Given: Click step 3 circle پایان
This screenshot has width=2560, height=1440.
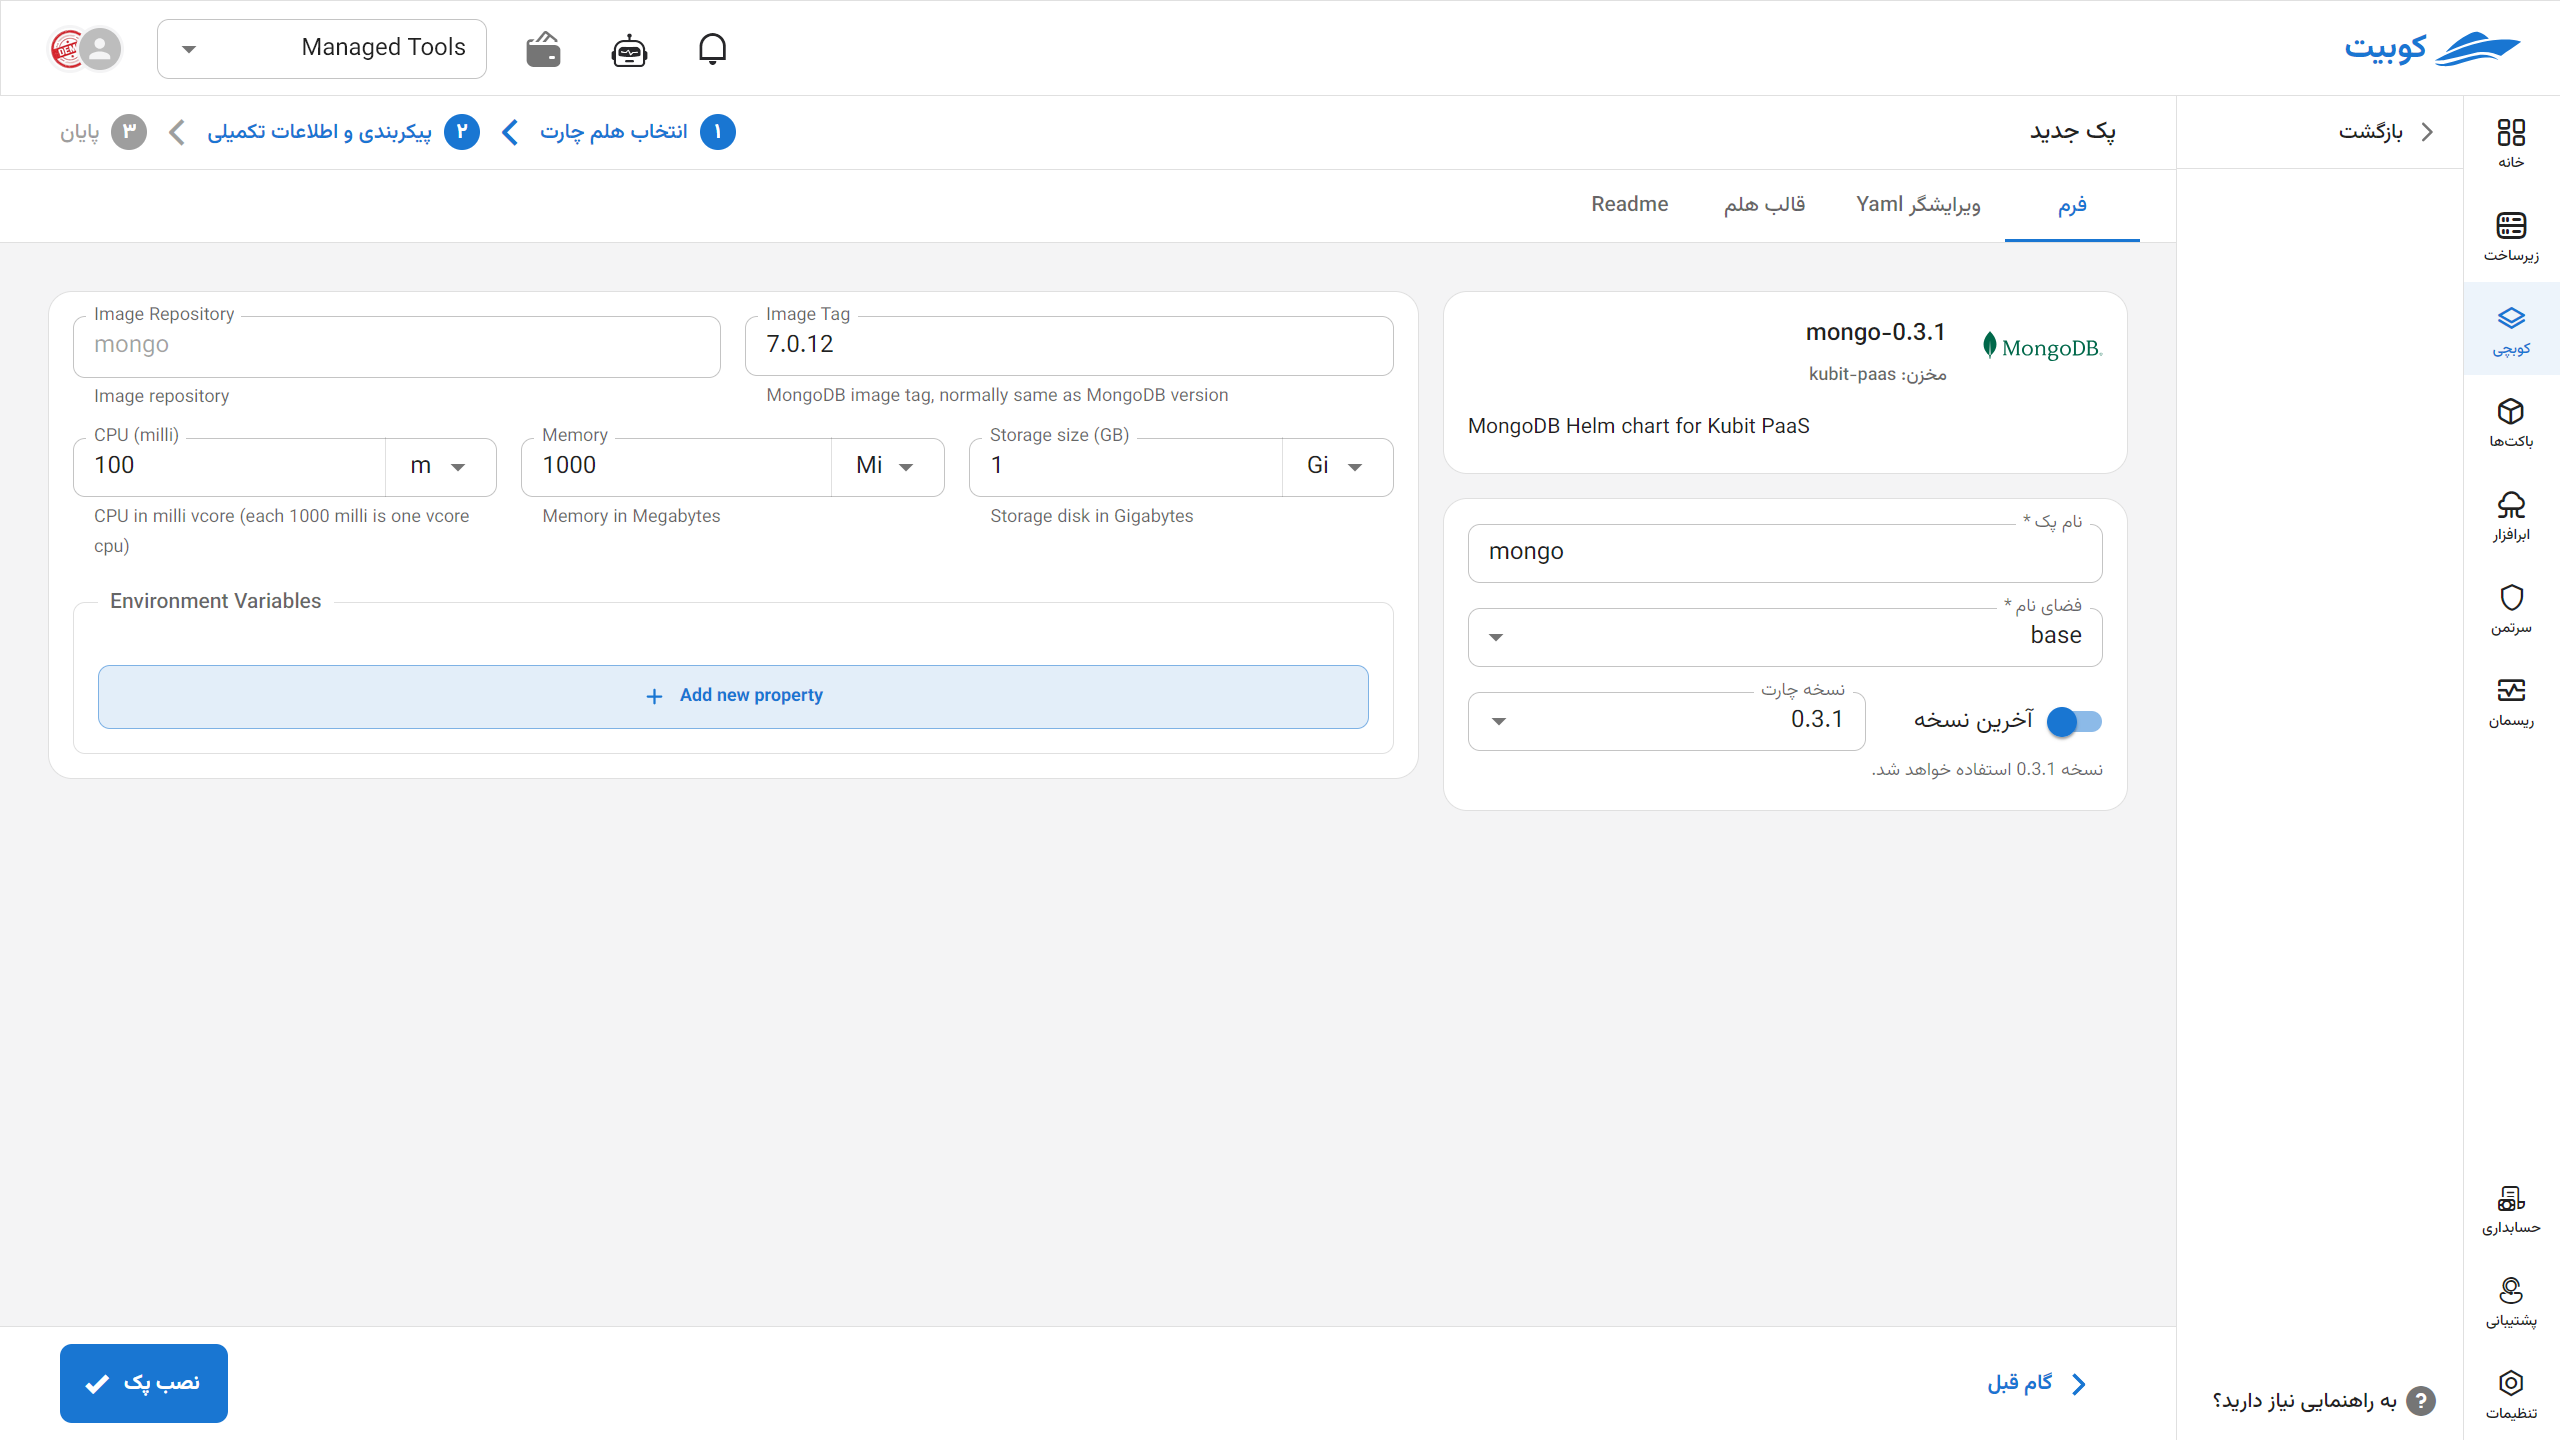Looking at the screenshot, I should point(129,132).
